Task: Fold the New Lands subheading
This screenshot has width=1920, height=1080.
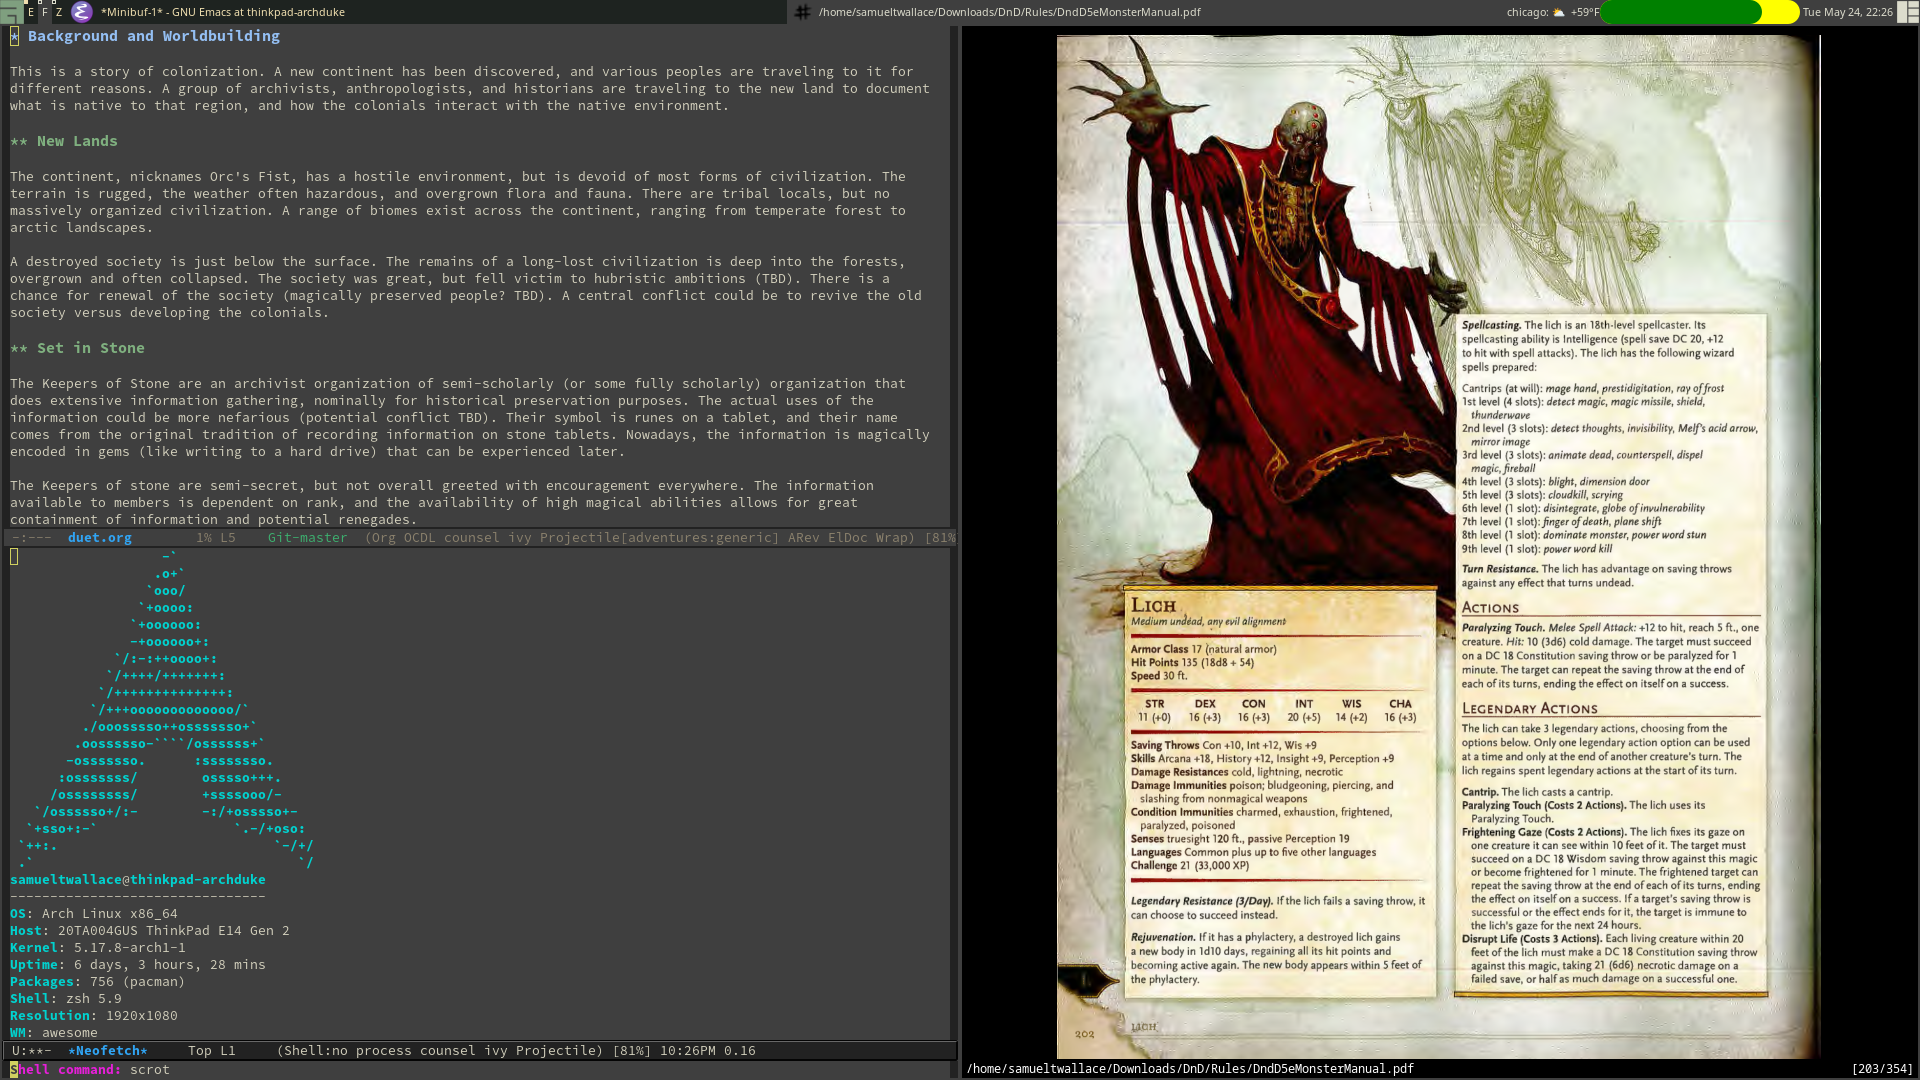Action: click(77, 141)
